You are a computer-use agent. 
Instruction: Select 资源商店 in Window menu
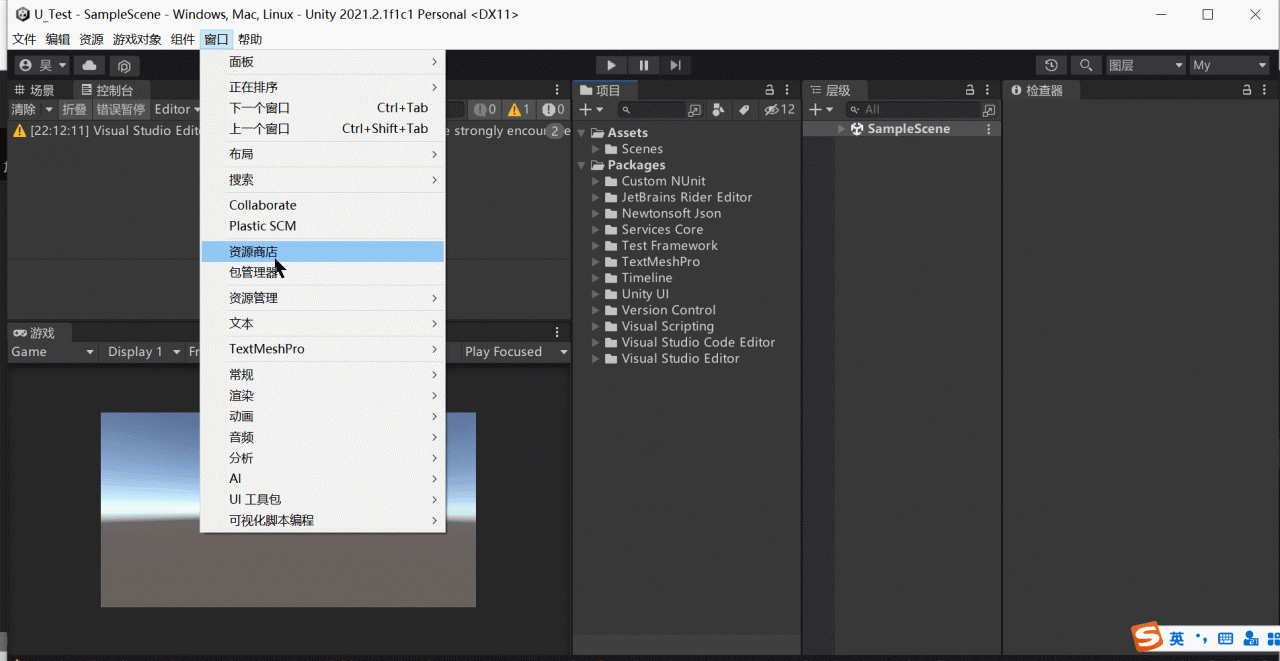(x=322, y=252)
